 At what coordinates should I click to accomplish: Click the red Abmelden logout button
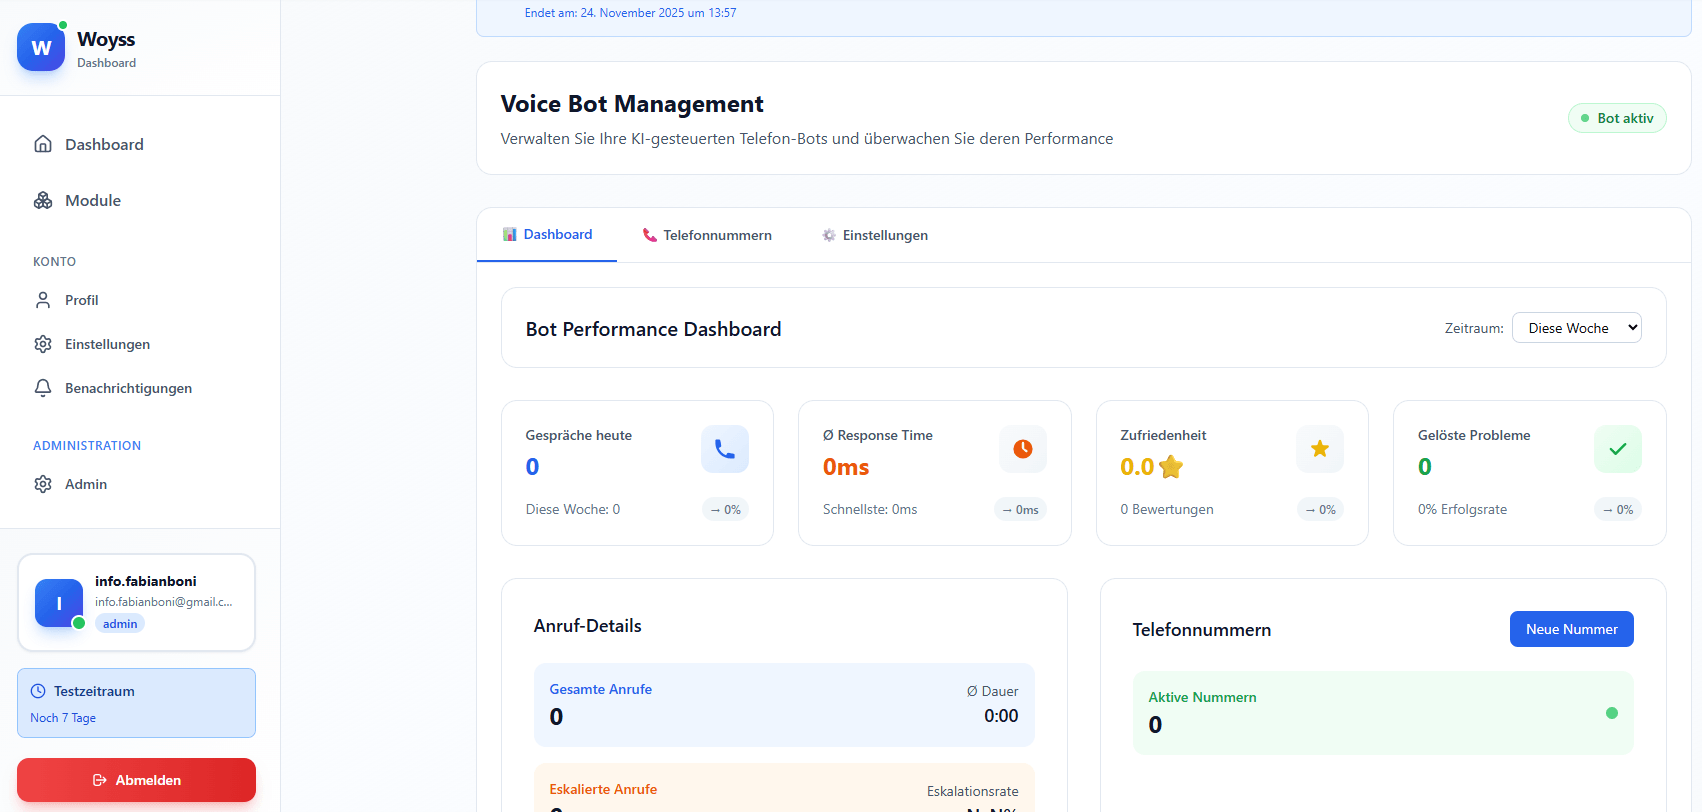pyautogui.click(x=136, y=780)
